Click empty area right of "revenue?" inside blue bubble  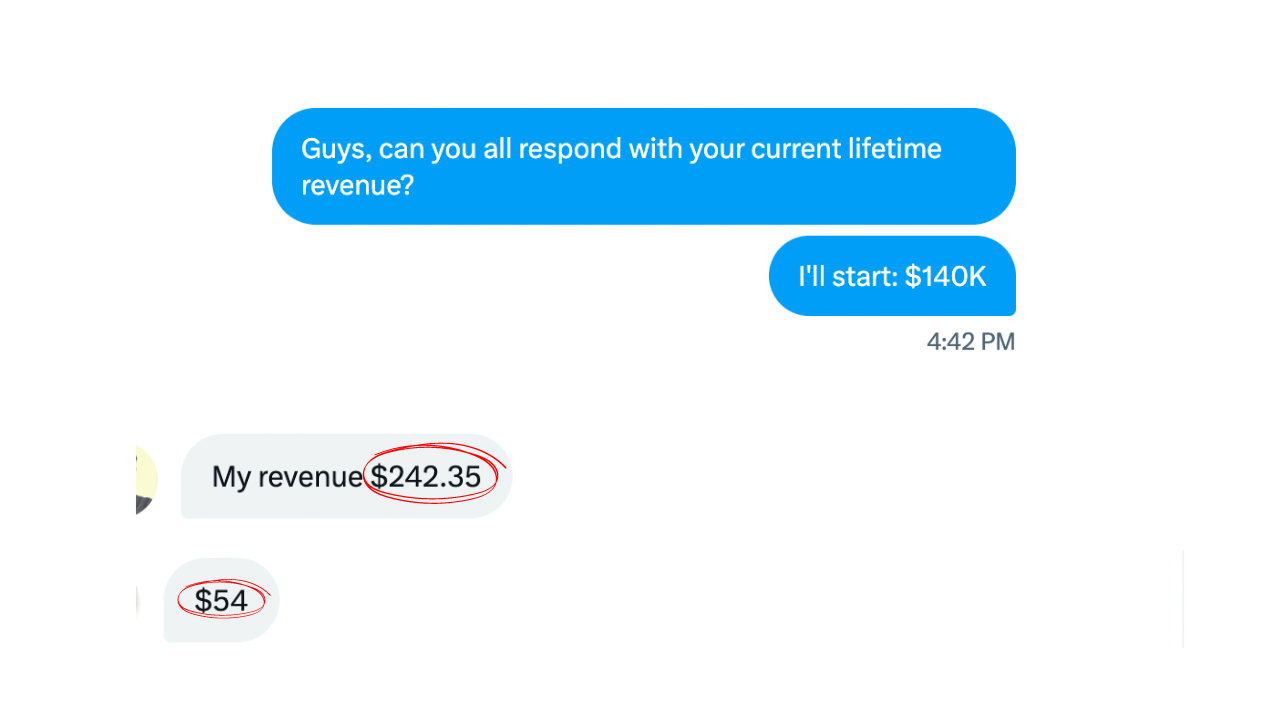[x=700, y=187]
